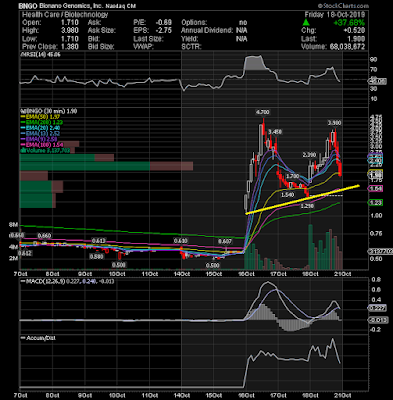Select the +37.68% percent change
Image resolution: width=393 pixels, height=400 pixels.
pos(349,23)
